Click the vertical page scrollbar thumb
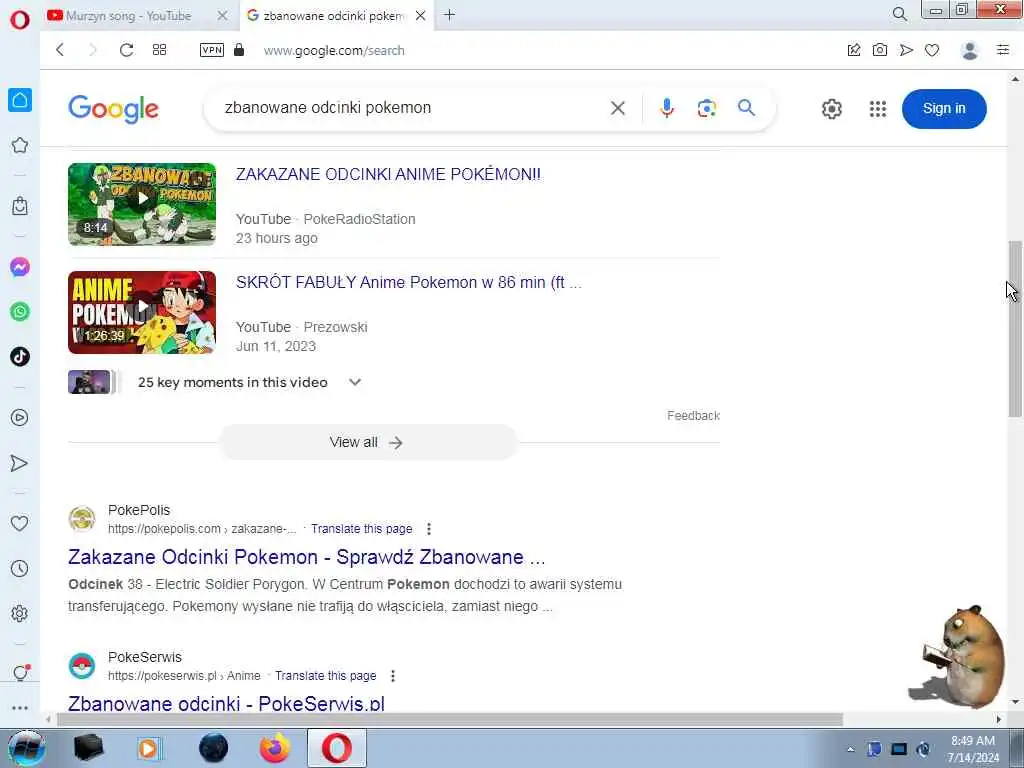Screen dimensions: 1024x768 point(1015,328)
